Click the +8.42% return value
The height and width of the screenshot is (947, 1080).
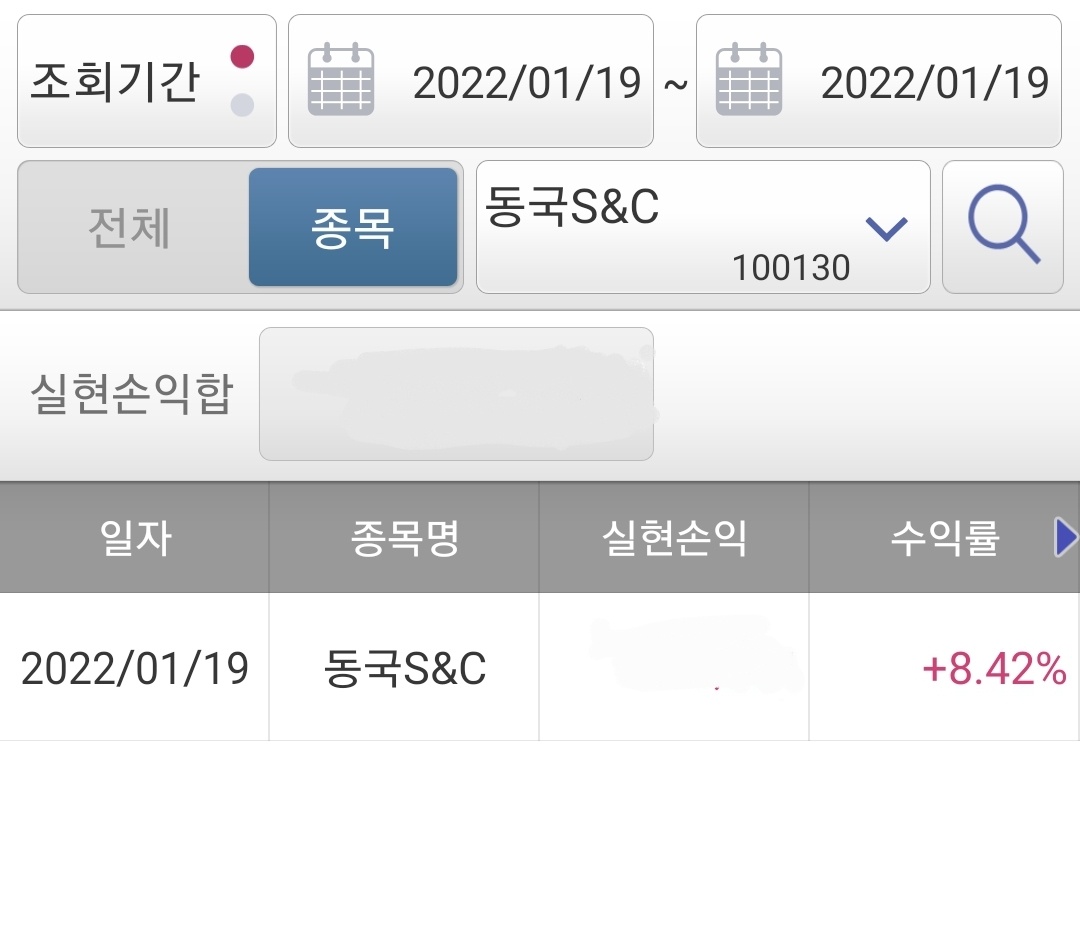pos(994,668)
